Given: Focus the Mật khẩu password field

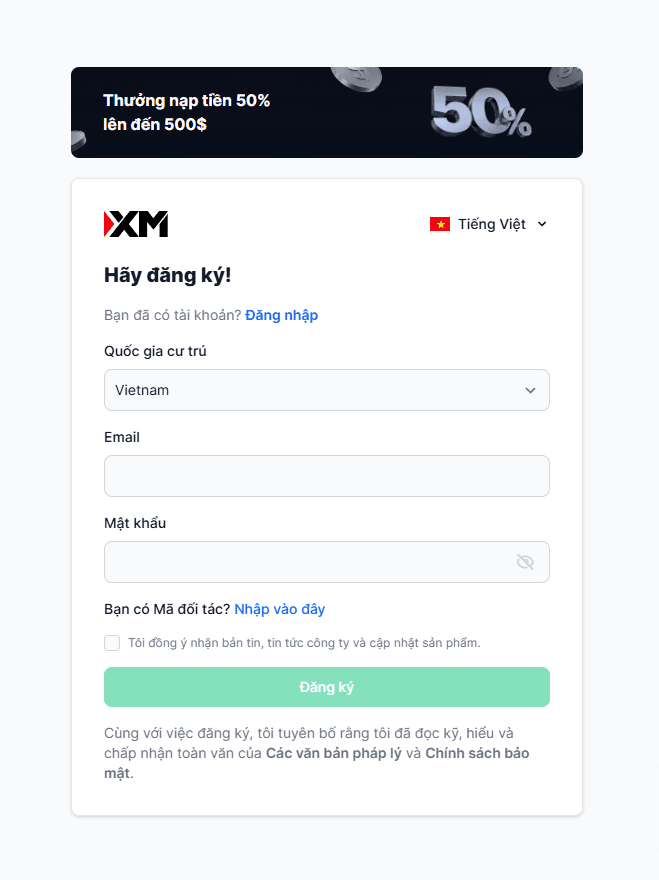Looking at the screenshot, I should click(327, 562).
